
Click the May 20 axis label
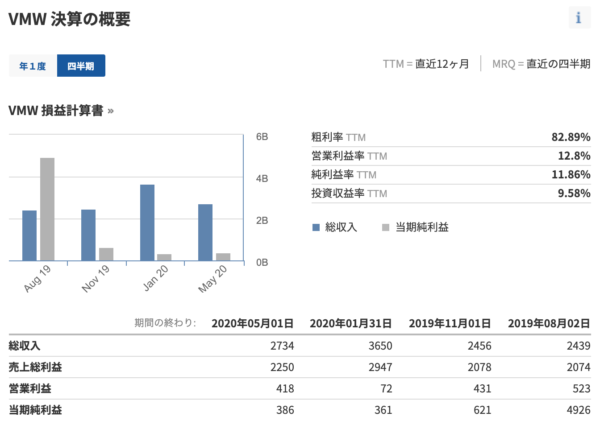212,279
